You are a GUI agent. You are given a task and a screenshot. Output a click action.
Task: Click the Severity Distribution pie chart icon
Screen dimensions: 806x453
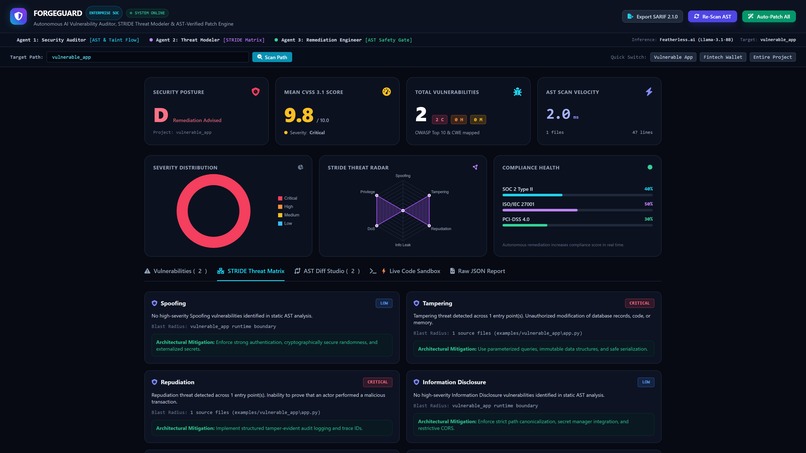[x=300, y=167]
